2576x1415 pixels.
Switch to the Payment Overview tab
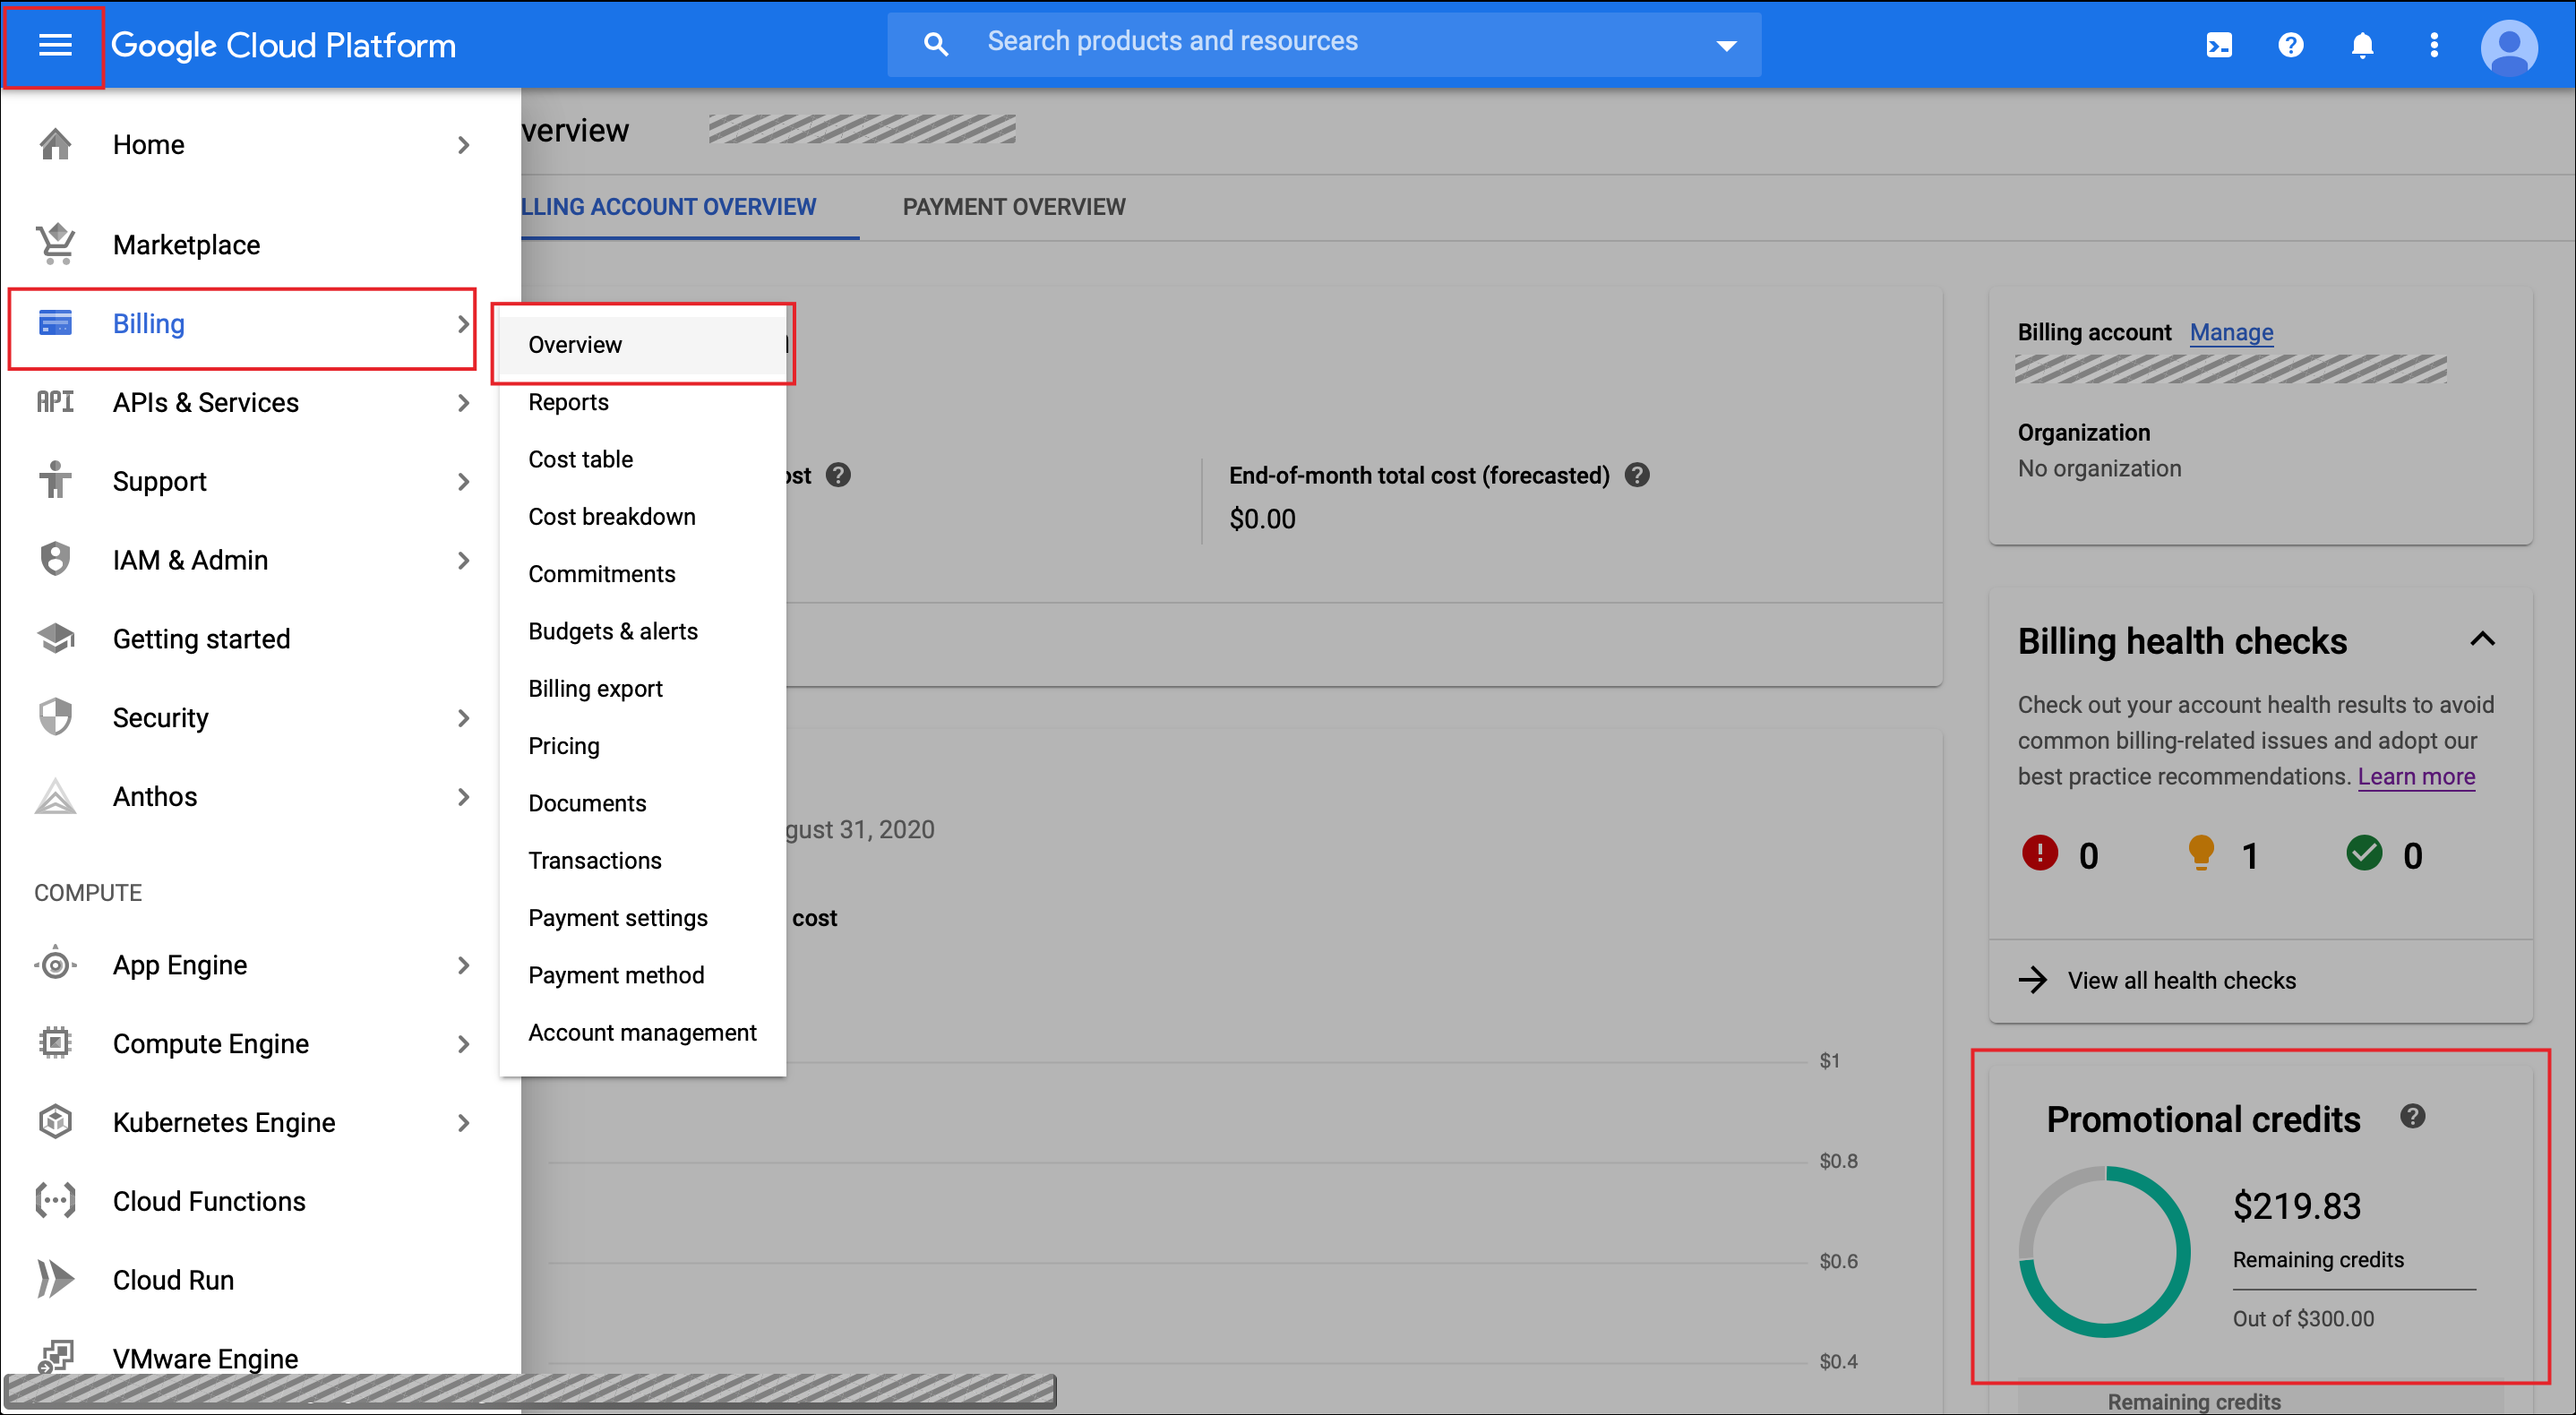click(1013, 207)
